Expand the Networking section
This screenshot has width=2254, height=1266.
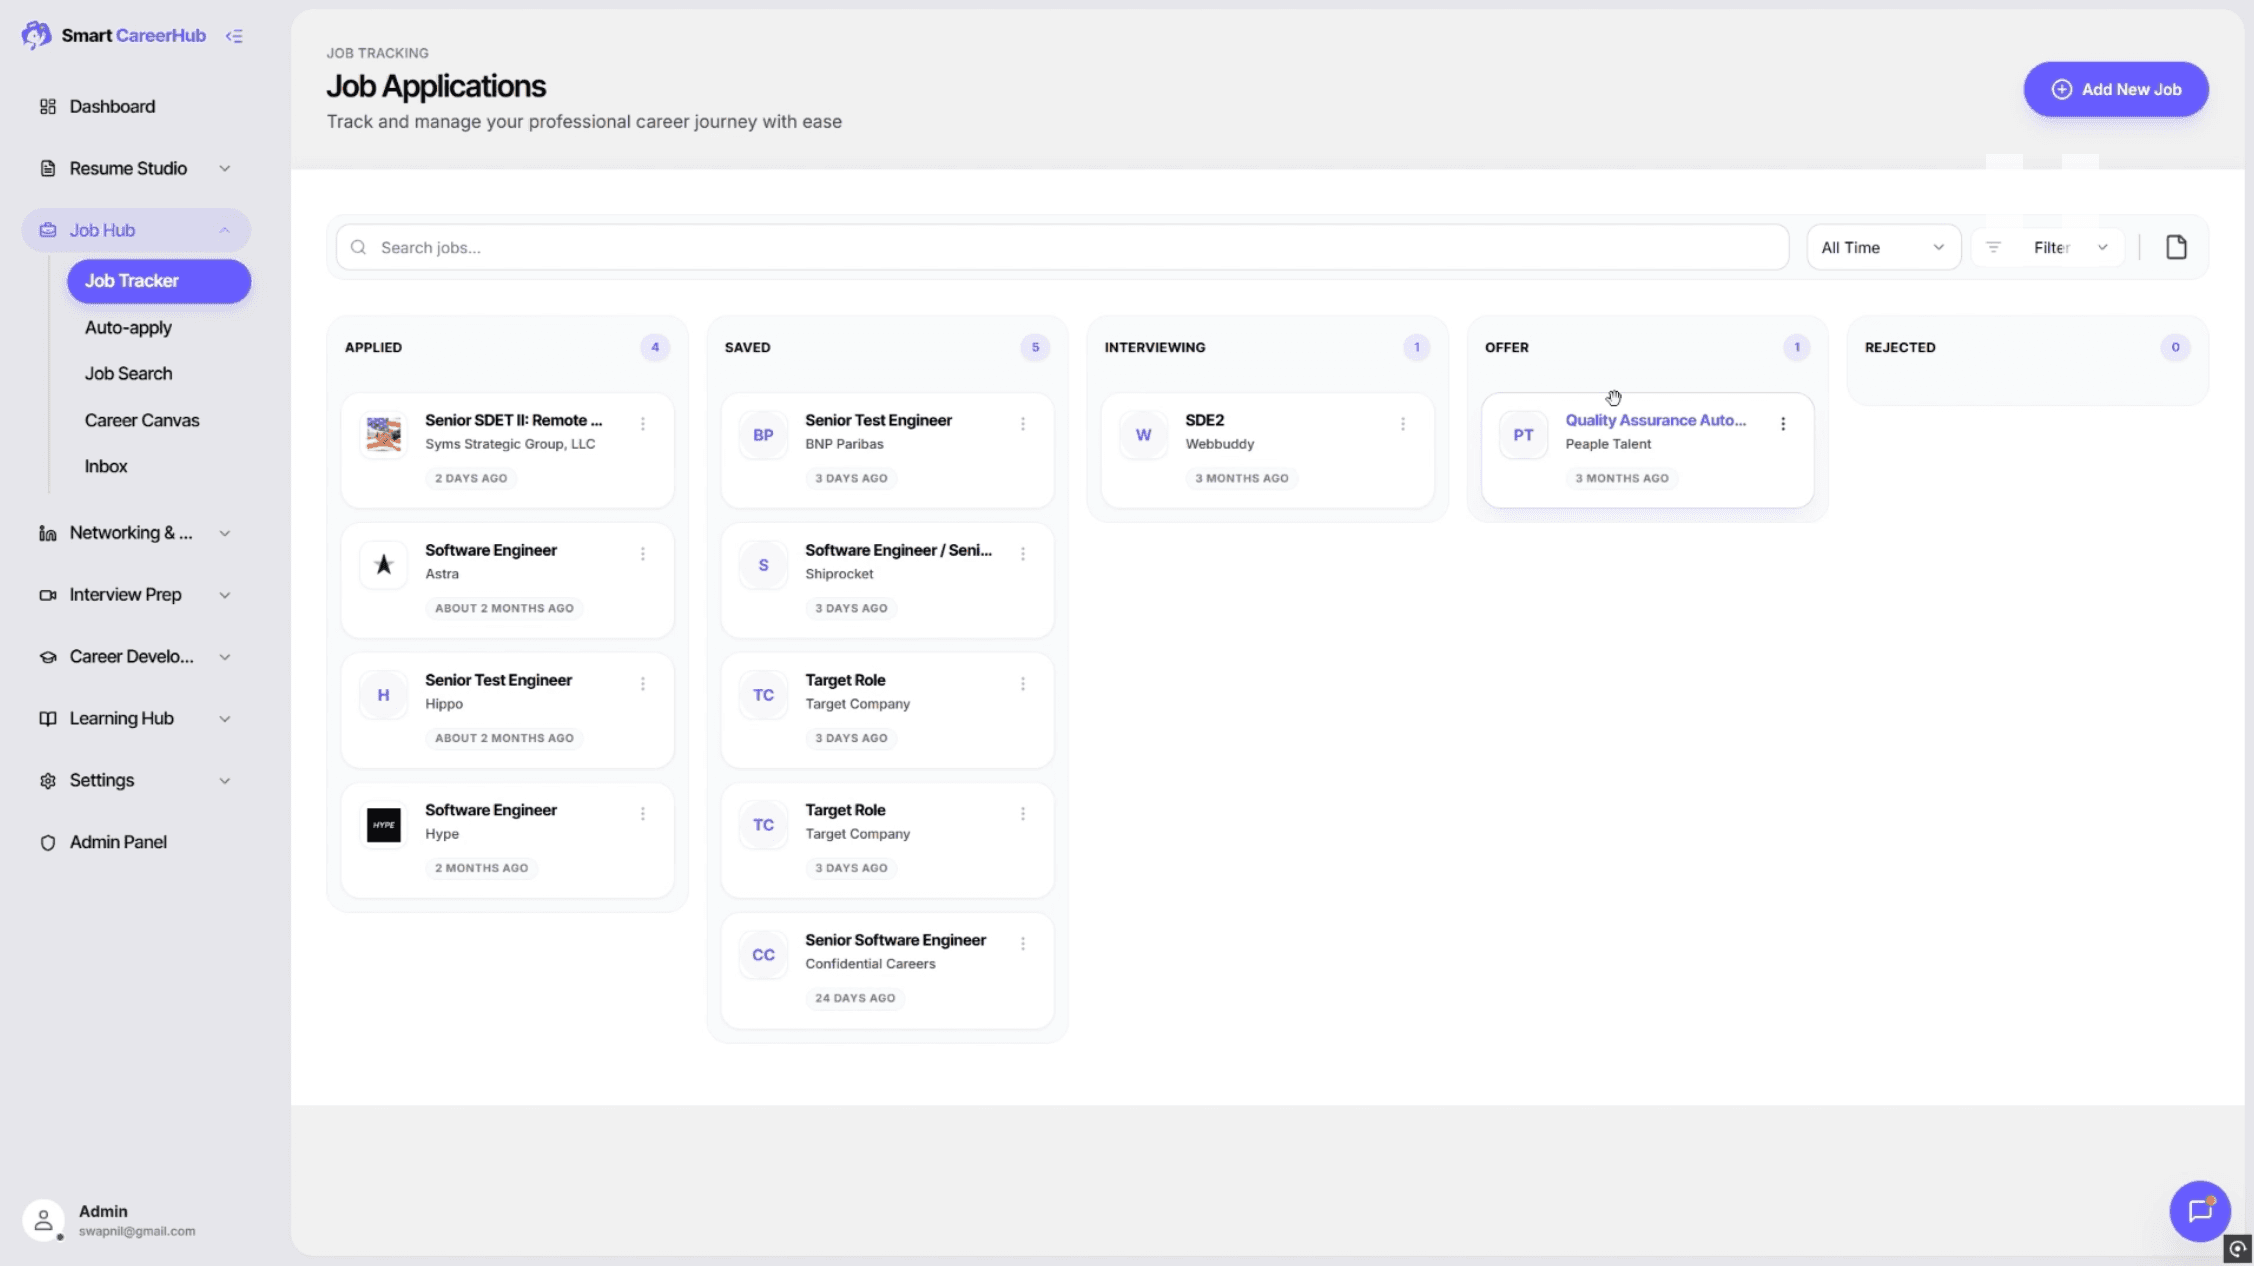pos(136,533)
